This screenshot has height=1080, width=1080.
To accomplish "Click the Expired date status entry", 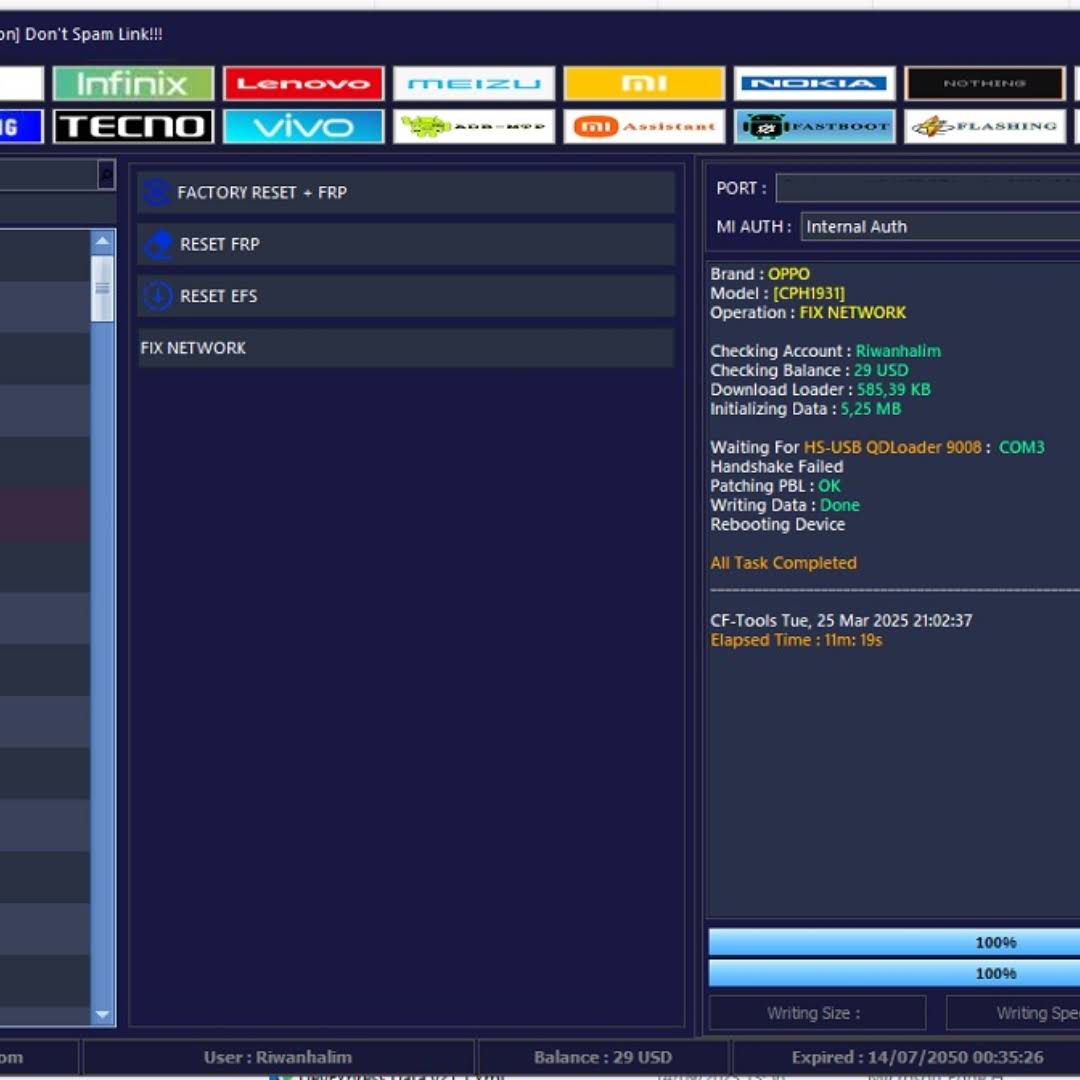I will click(x=917, y=1057).
